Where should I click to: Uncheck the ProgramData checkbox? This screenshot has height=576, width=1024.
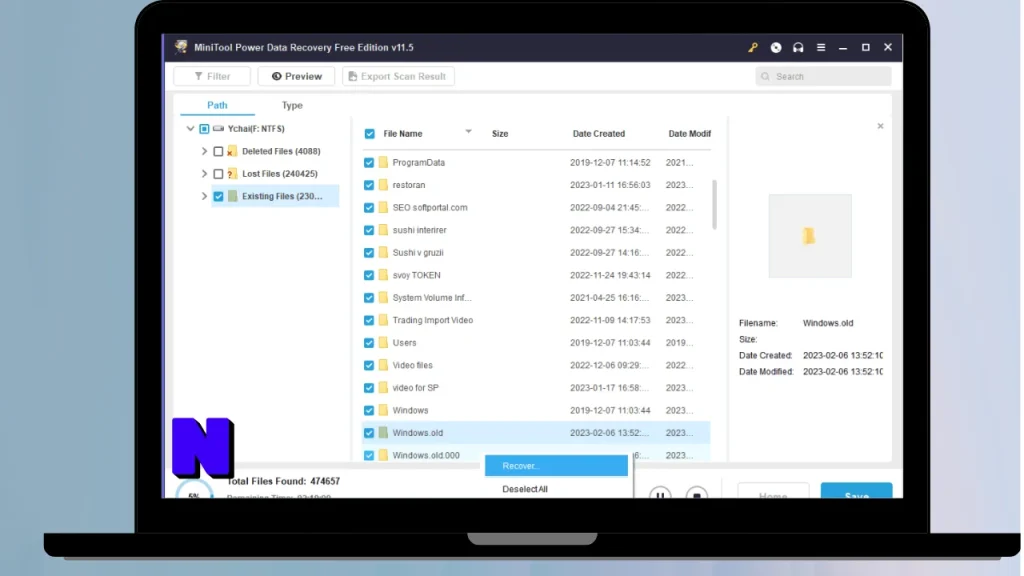pyautogui.click(x=369, y=163)
